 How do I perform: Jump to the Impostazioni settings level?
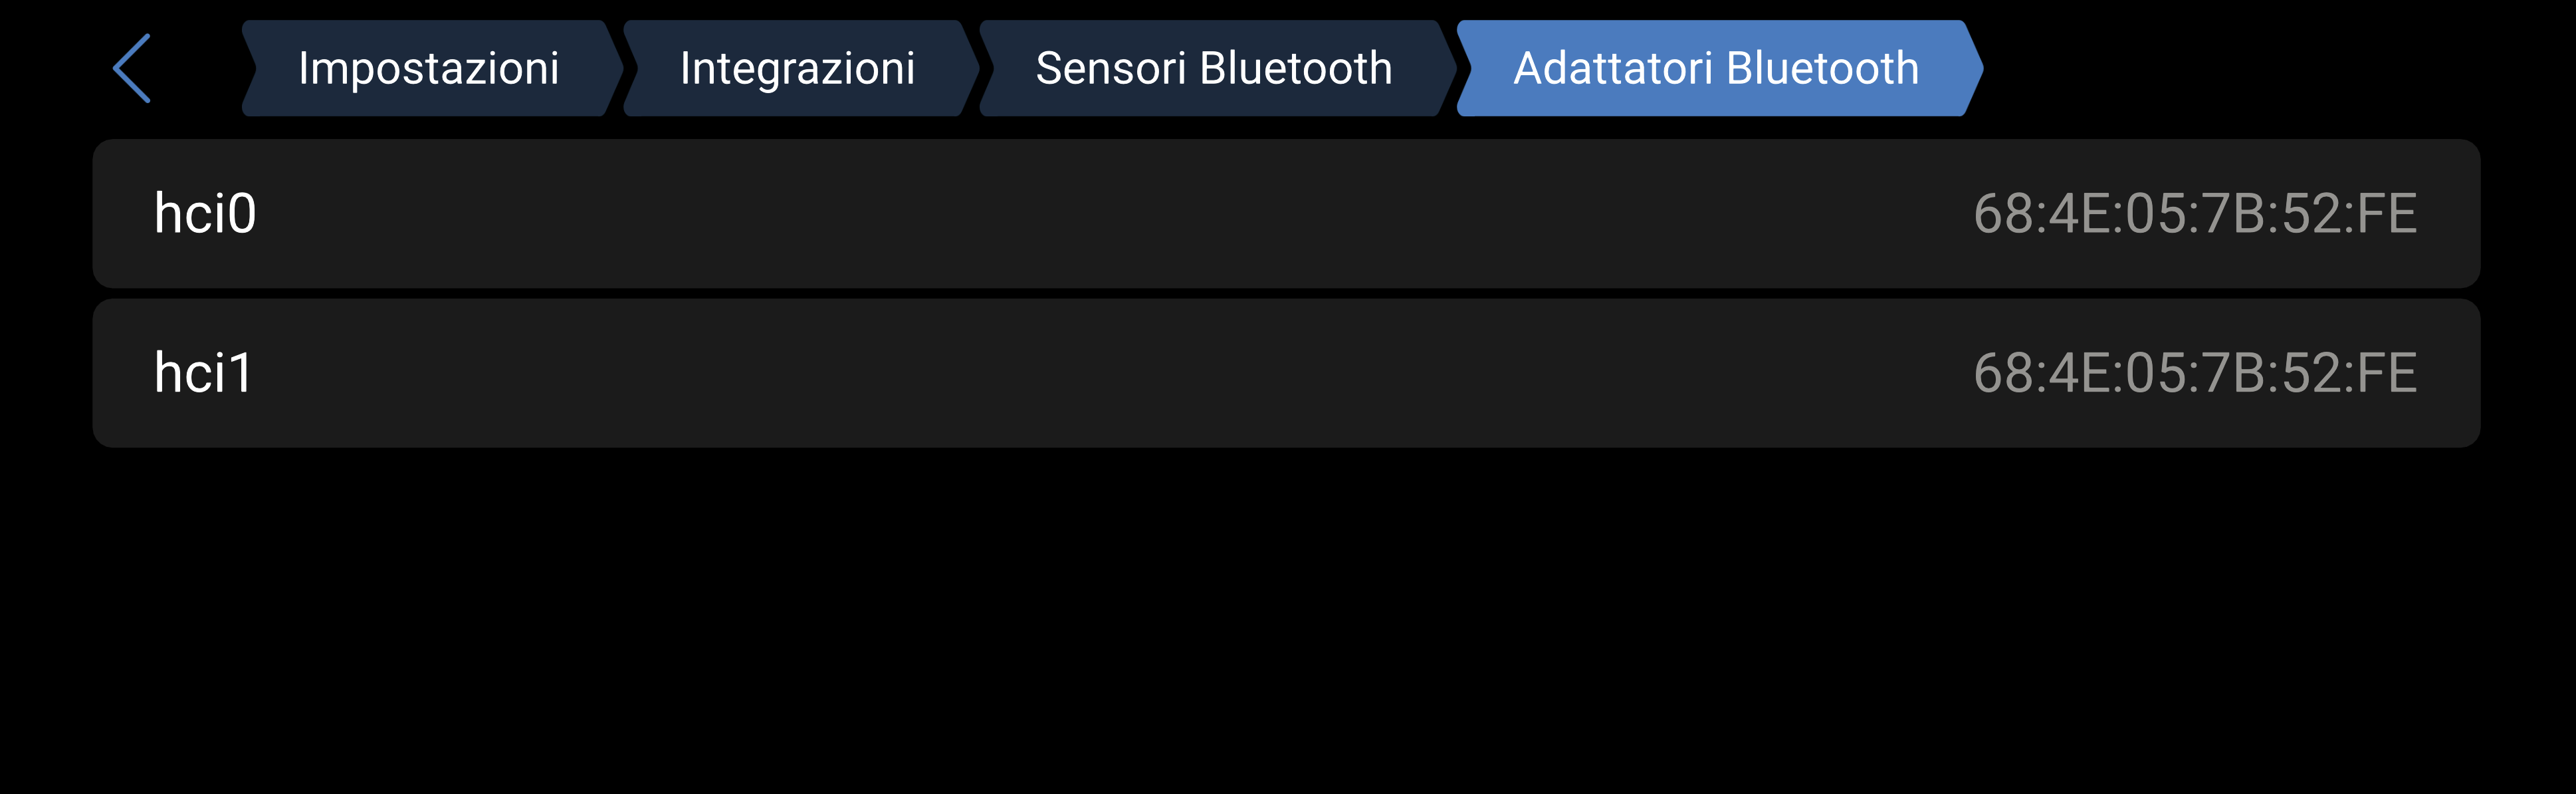click(428, 68)
